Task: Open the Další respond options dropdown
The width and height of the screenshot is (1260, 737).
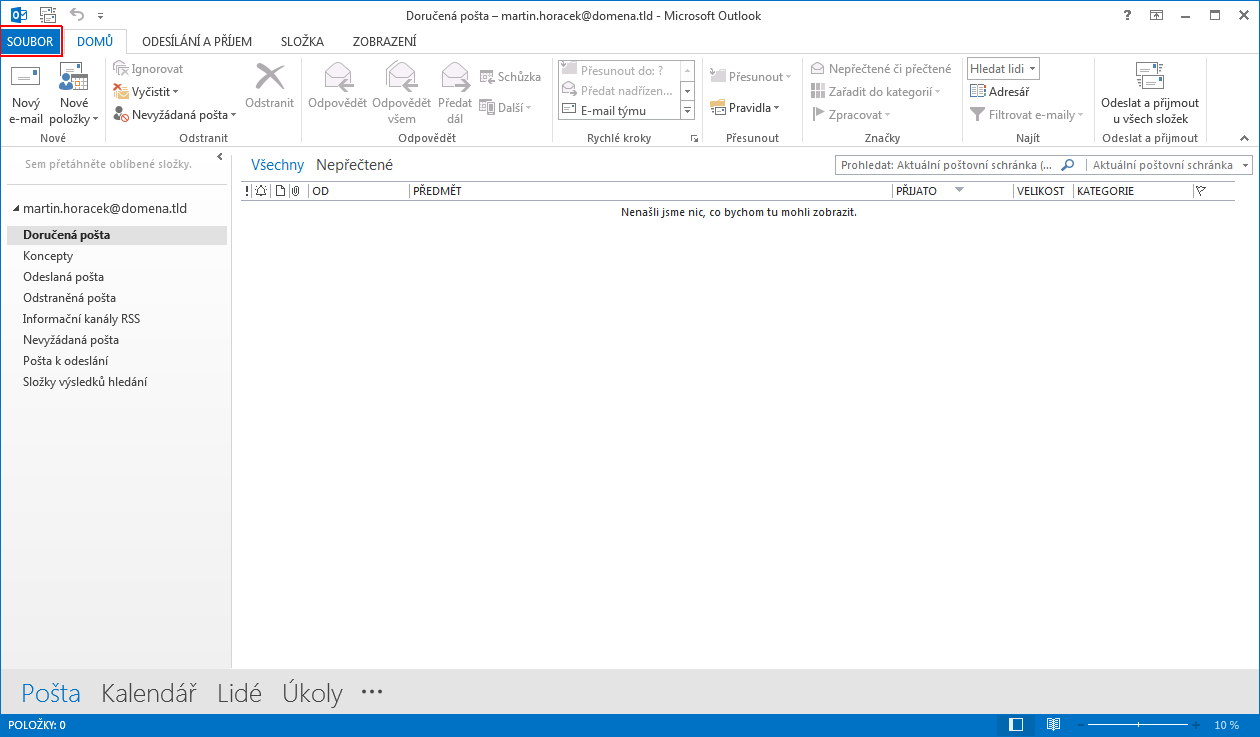Action: (x=505, y=107)
